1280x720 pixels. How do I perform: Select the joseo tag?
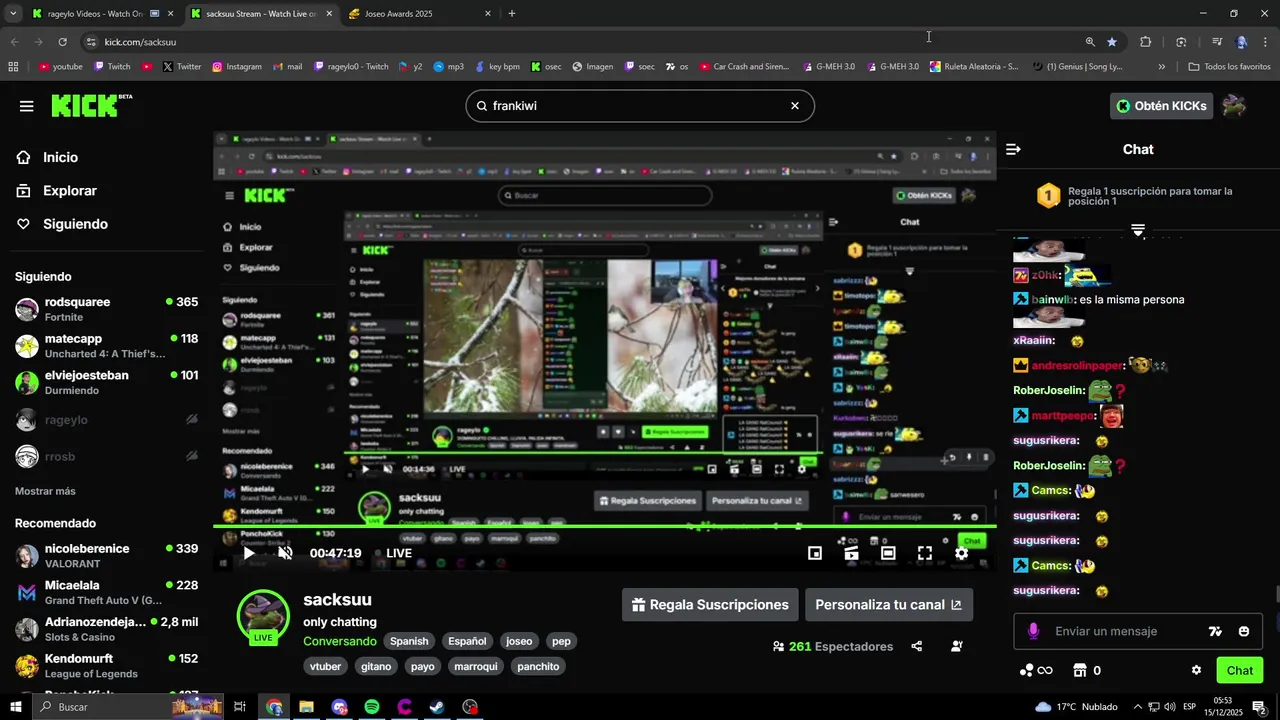click(519, 641)
